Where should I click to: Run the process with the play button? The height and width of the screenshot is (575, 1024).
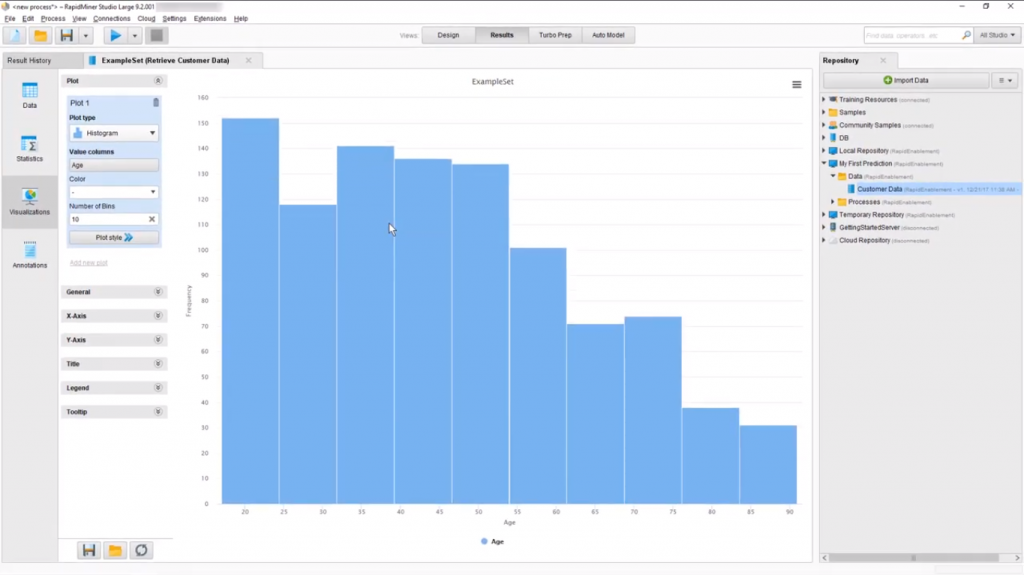coord(116,35)
